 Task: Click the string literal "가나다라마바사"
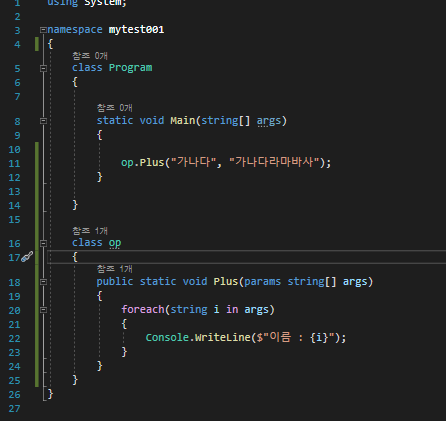(x=274, y=162)
